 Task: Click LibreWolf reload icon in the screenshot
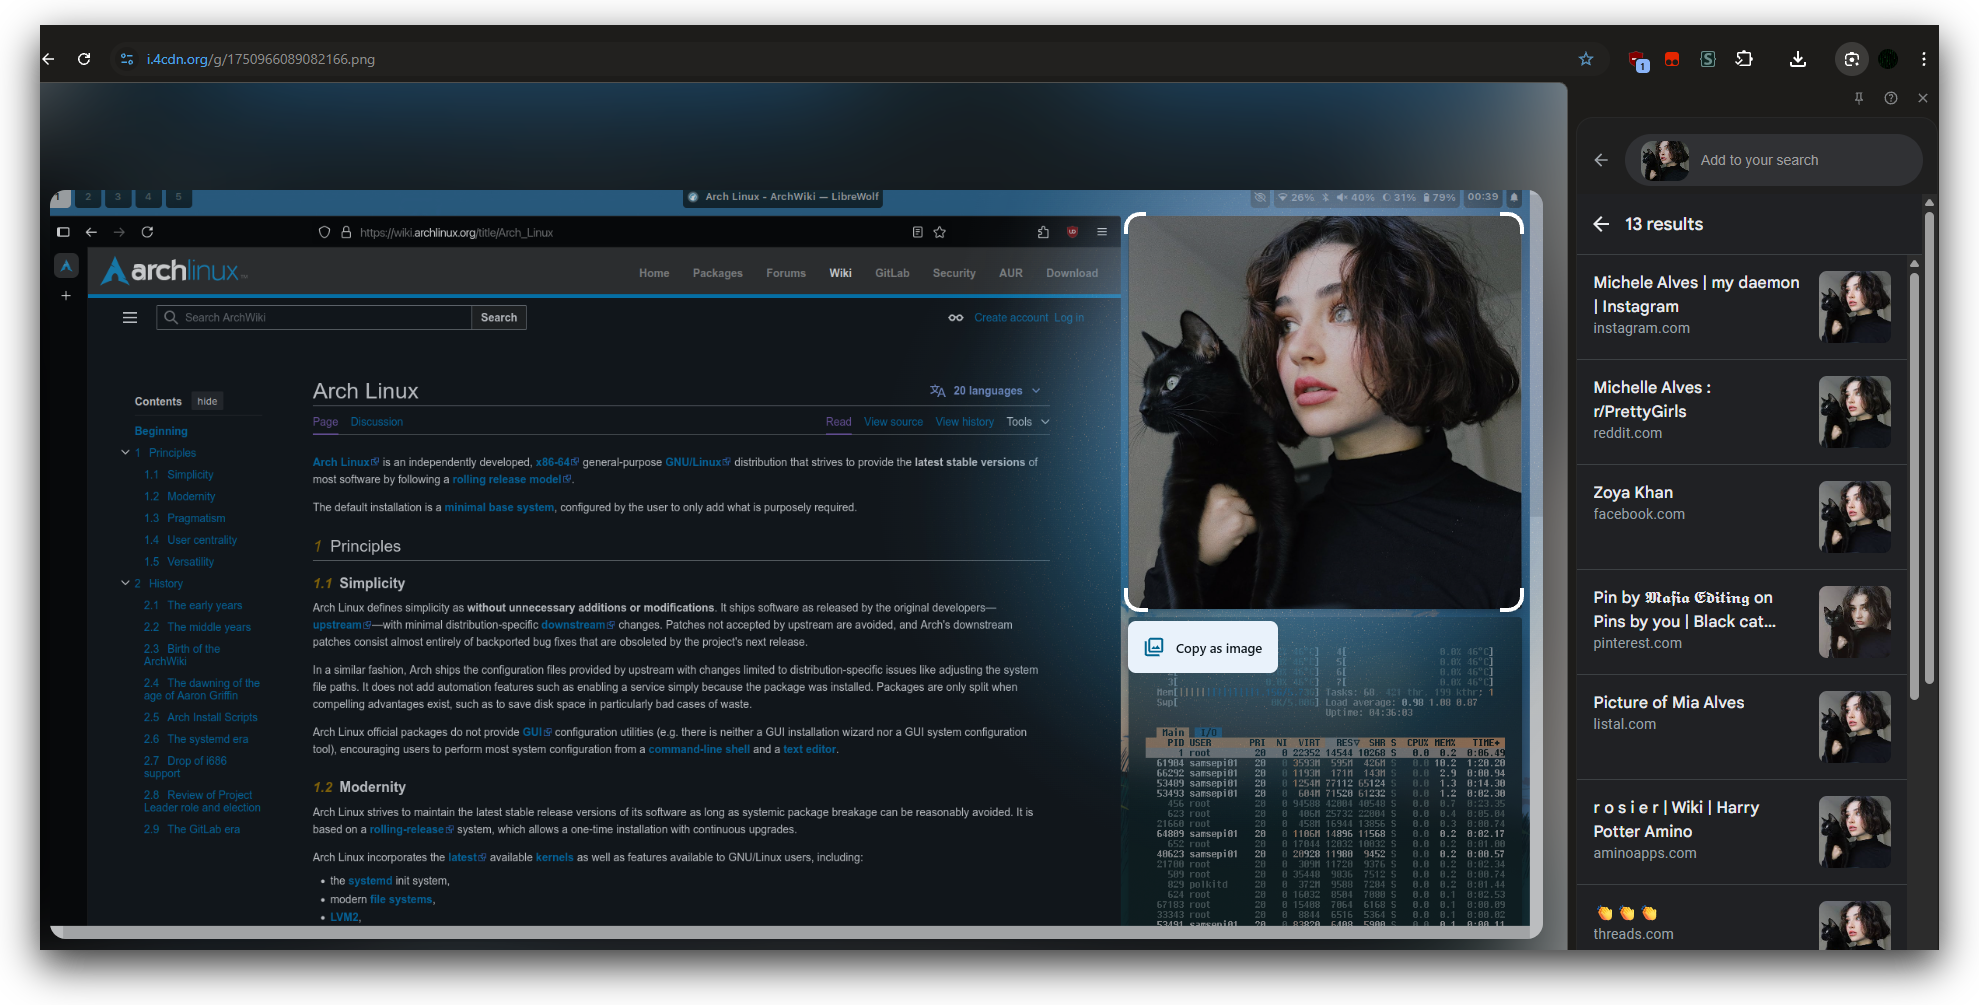(147, 232)
